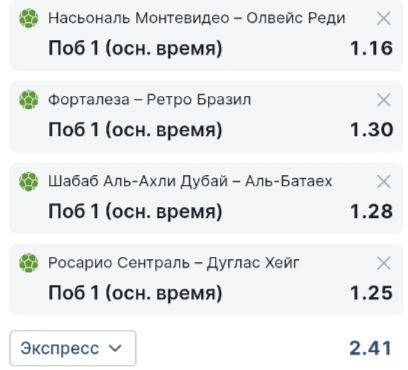Click the 1.16 odds value

(x=372, y=48)
